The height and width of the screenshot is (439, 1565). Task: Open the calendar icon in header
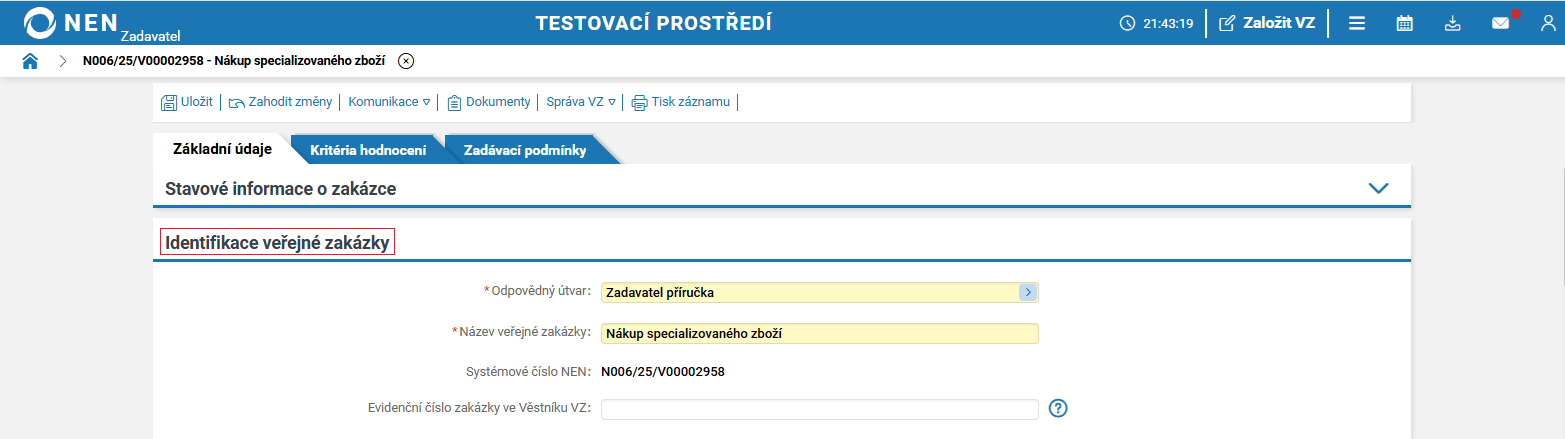(x=1405, y=23)
